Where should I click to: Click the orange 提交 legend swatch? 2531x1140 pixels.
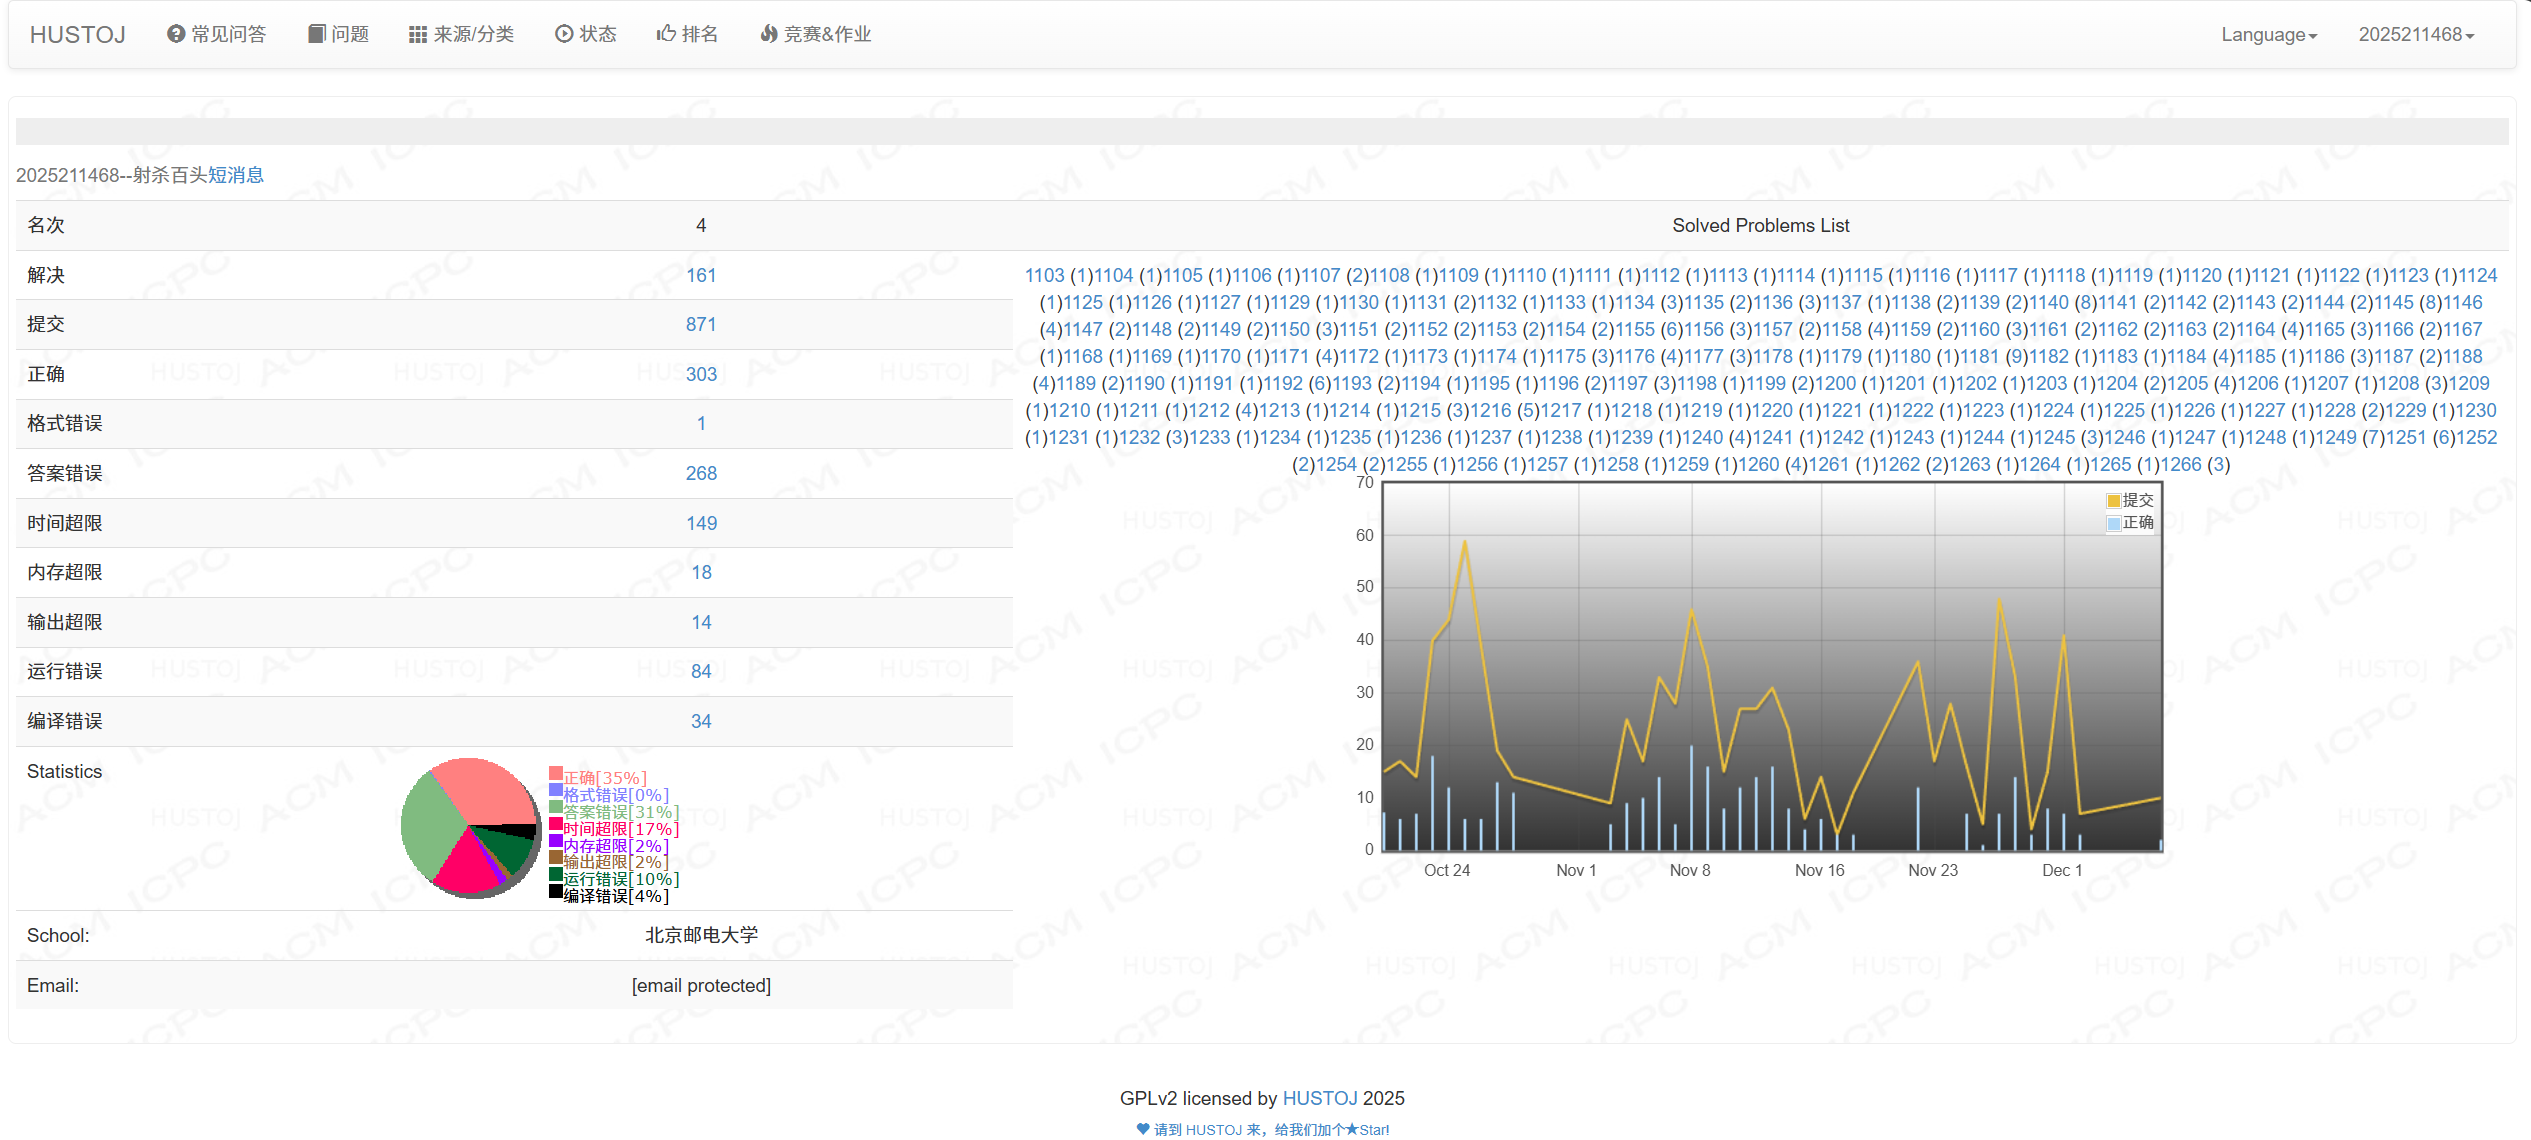2113,500
